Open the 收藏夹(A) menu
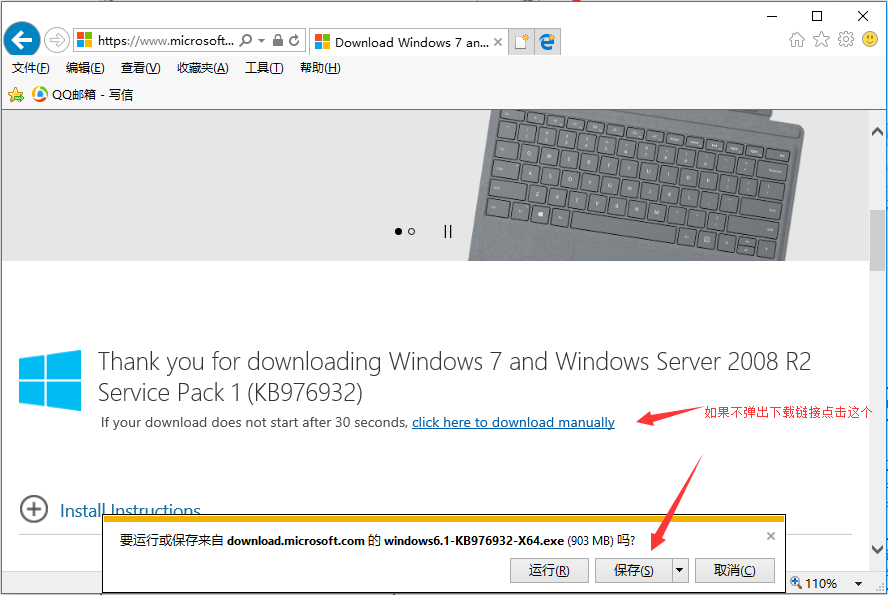Viewport: 888px width, 595px height. 202,68
